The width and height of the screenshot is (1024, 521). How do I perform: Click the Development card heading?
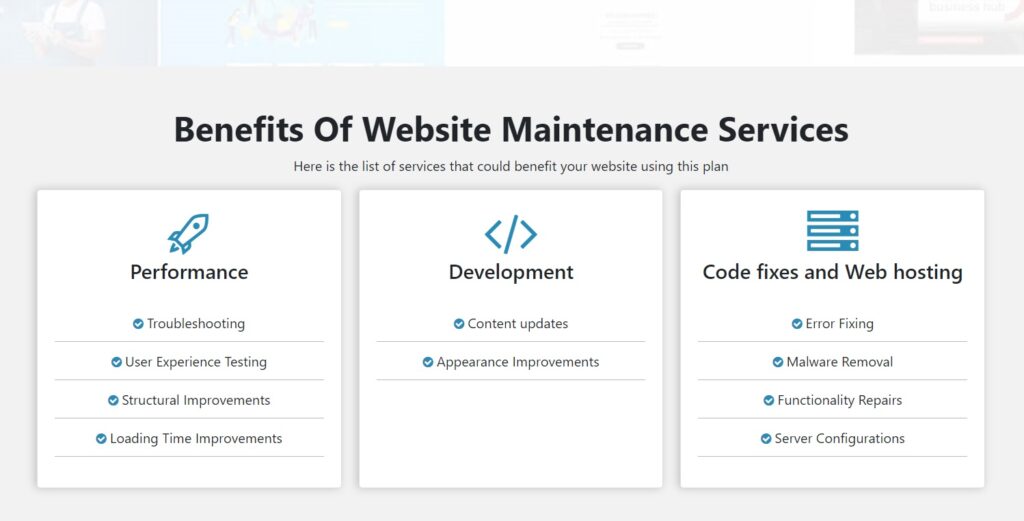[511, 272]
